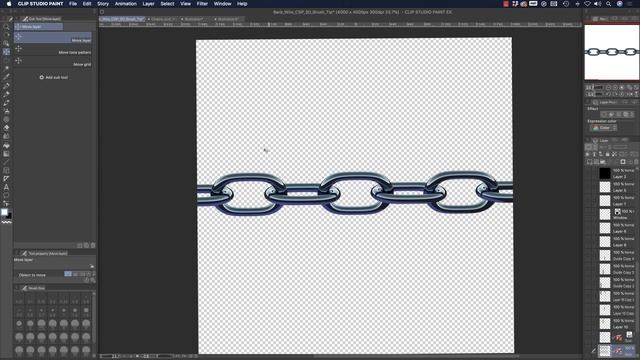The height and width of the screenshot is (360, 640).
Task: Select the Auto select wand tool
Action: [x=6, y=69]
